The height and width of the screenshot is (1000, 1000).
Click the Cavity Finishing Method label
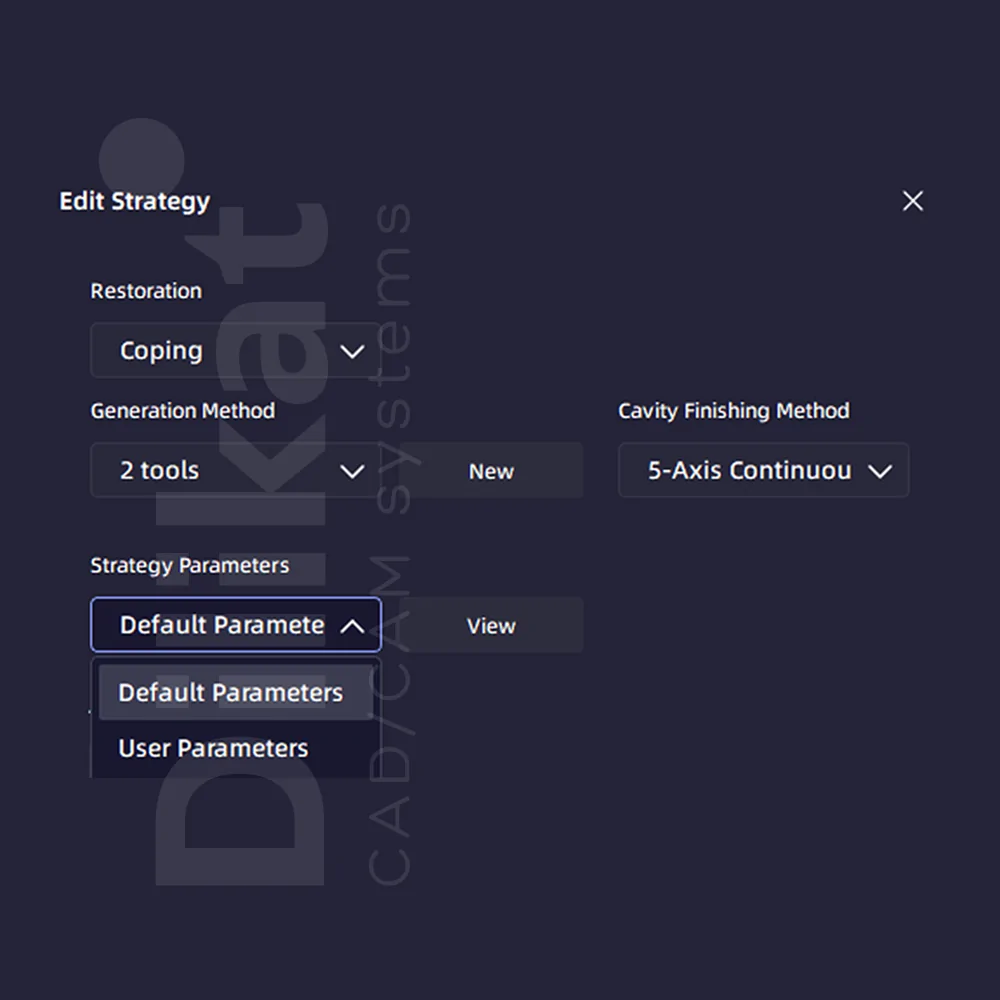(x=733, y=411)
